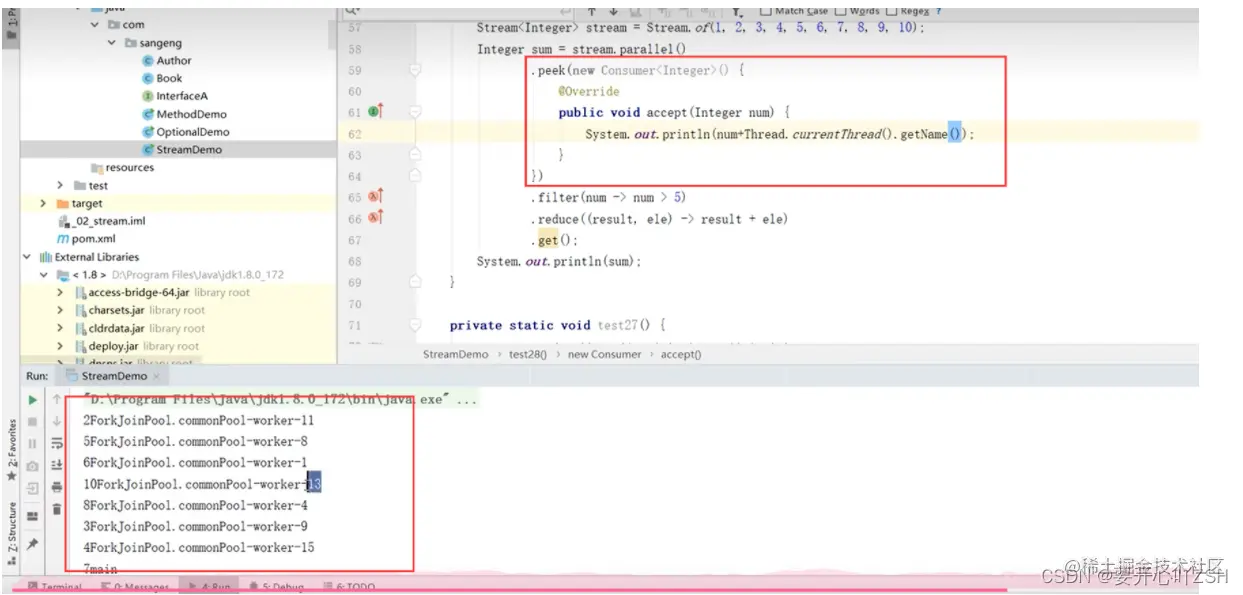Click the down arrow in Run console toolbar

click(57, 422)
